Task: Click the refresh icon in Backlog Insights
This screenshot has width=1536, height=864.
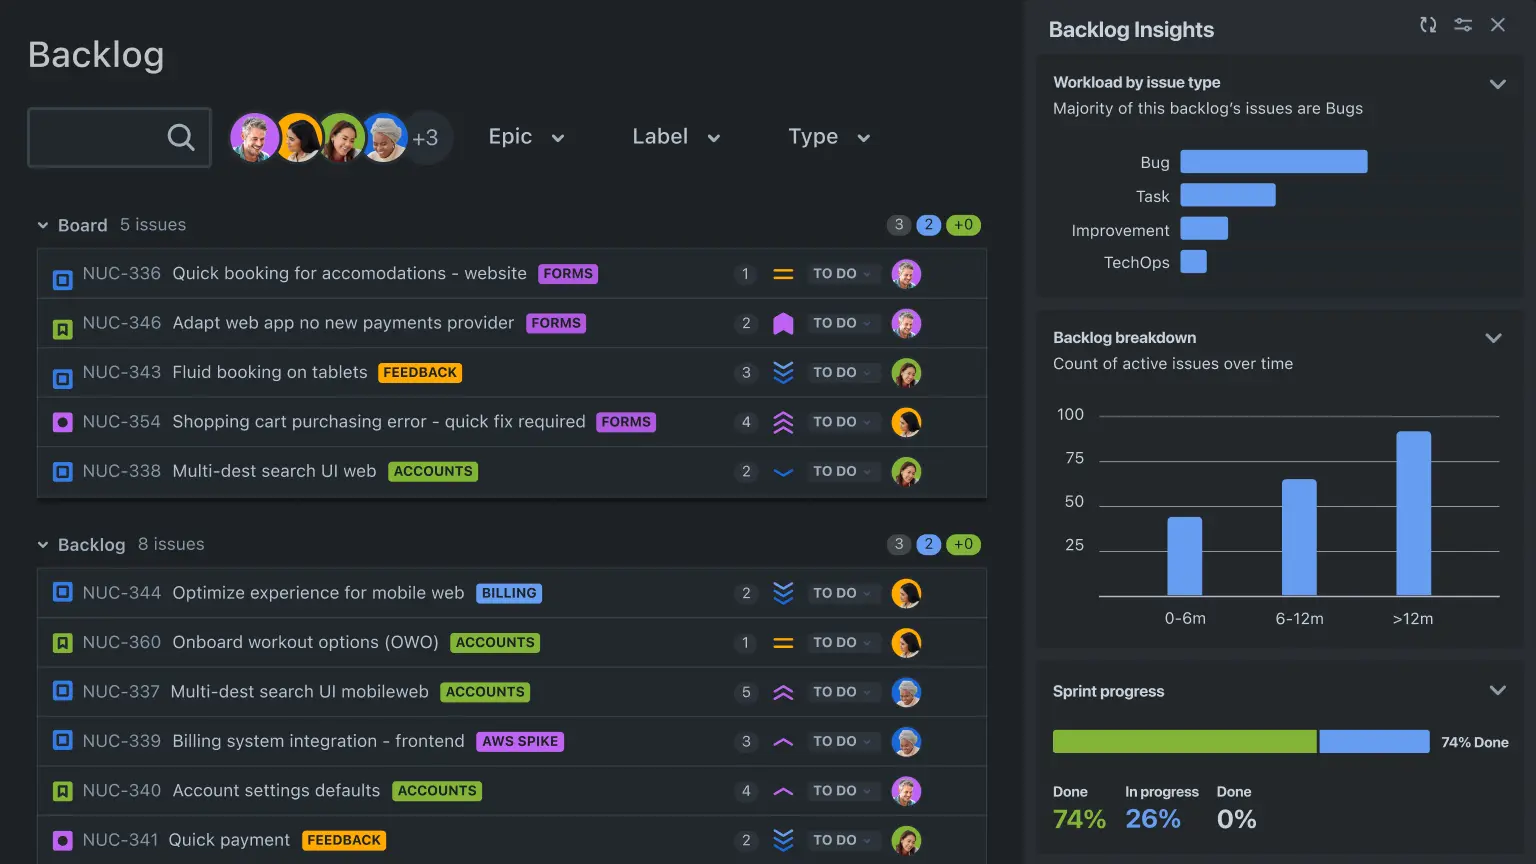Action: (1428, 25)
